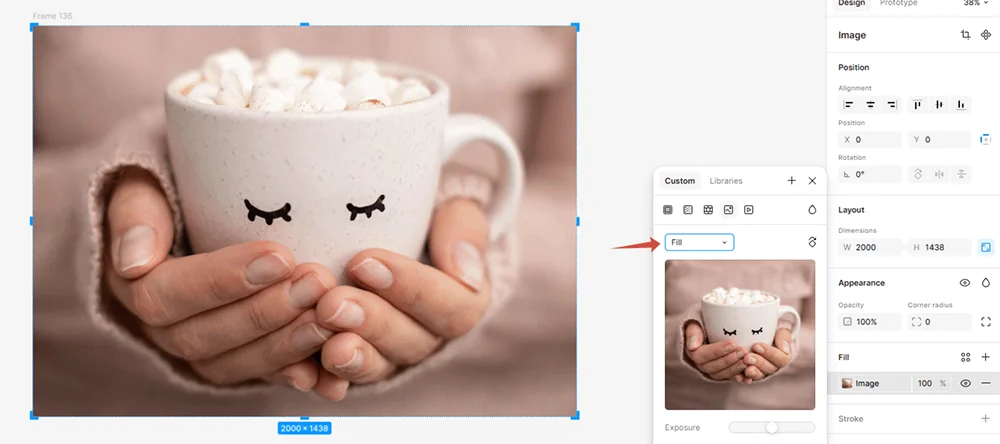Select video fill type icon

749,209
